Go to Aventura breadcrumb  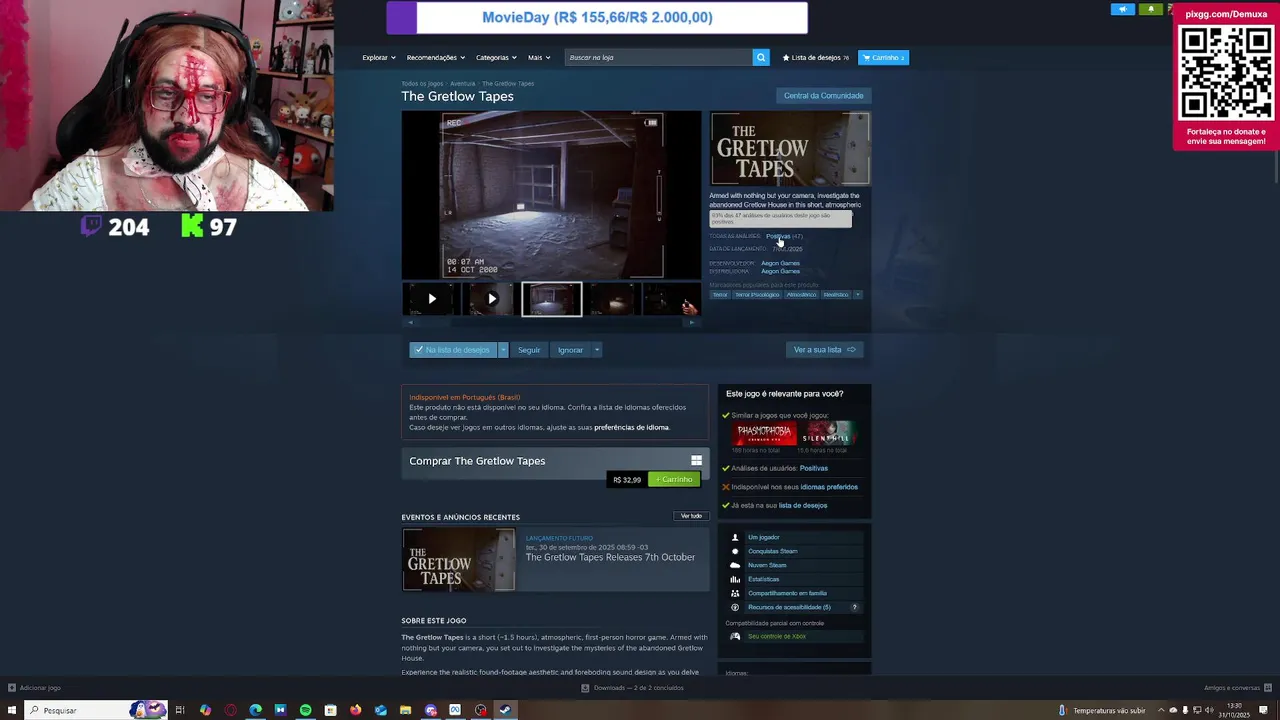click(462, 84)
